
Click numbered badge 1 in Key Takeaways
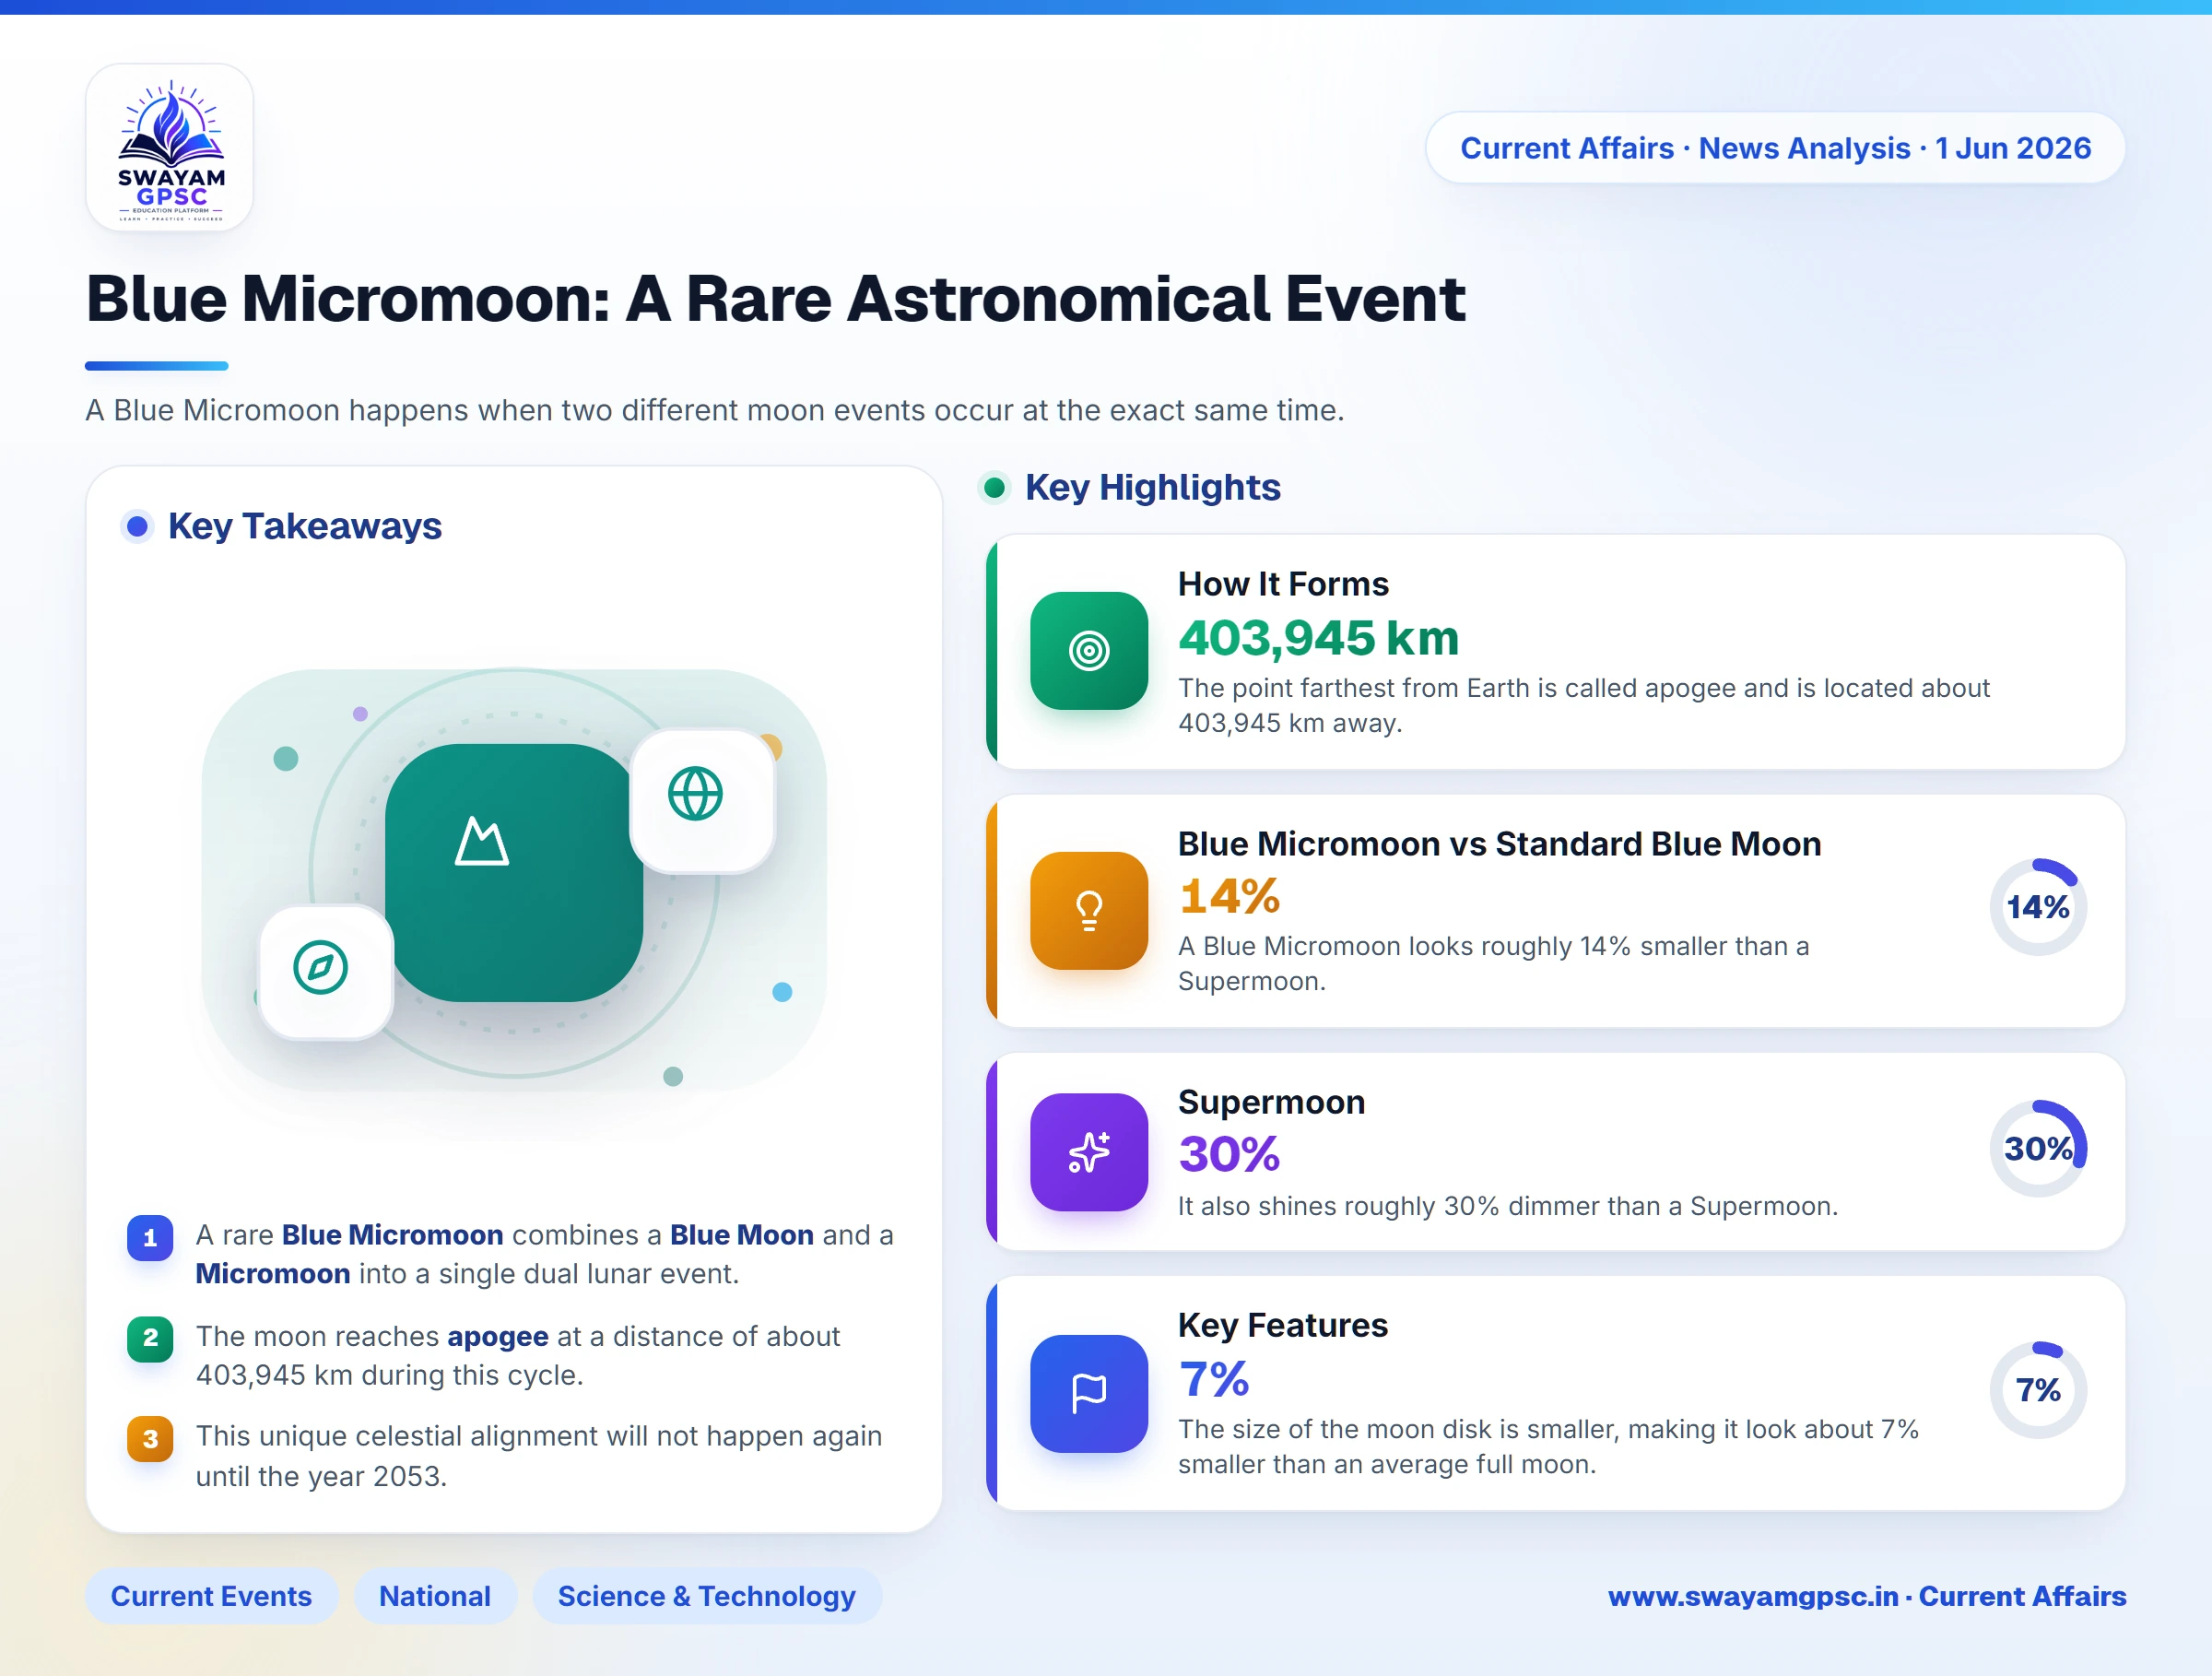pos(150,1238)
